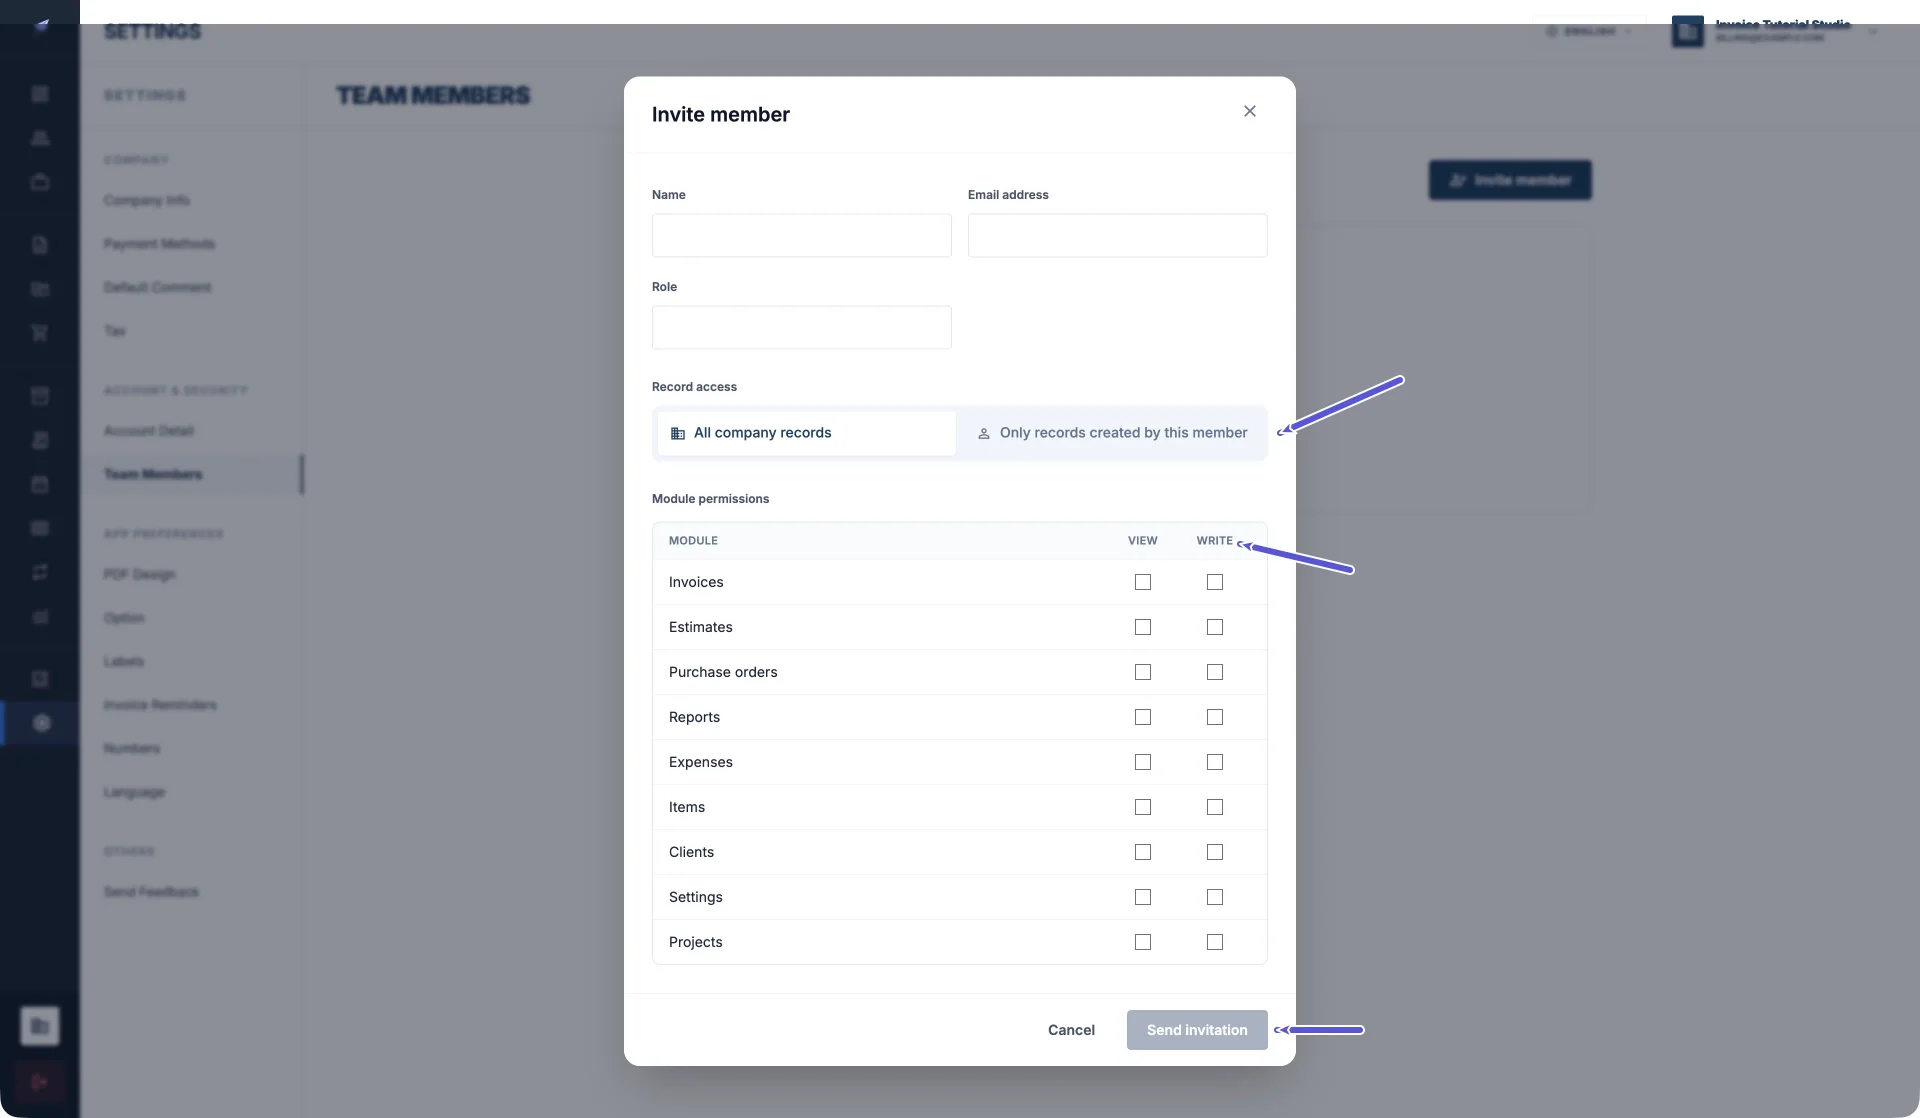1920x1118 pixels.
Task: Open the company account dropdown in the header
Action: tap(1774, 32)
